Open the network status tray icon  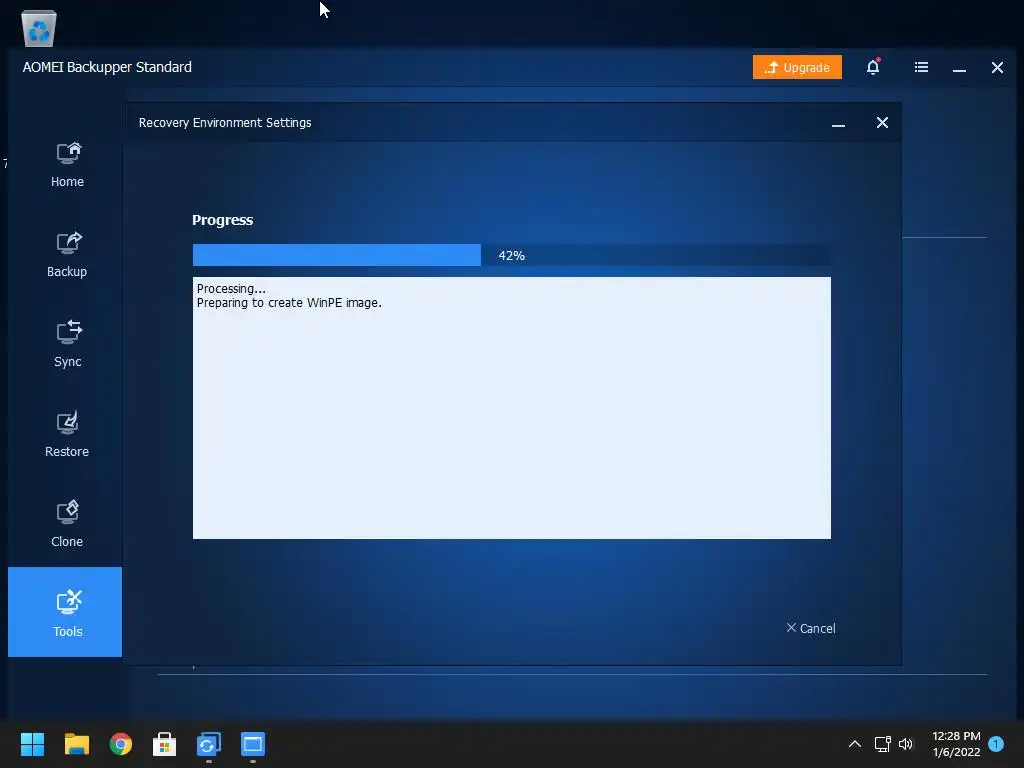882,744
